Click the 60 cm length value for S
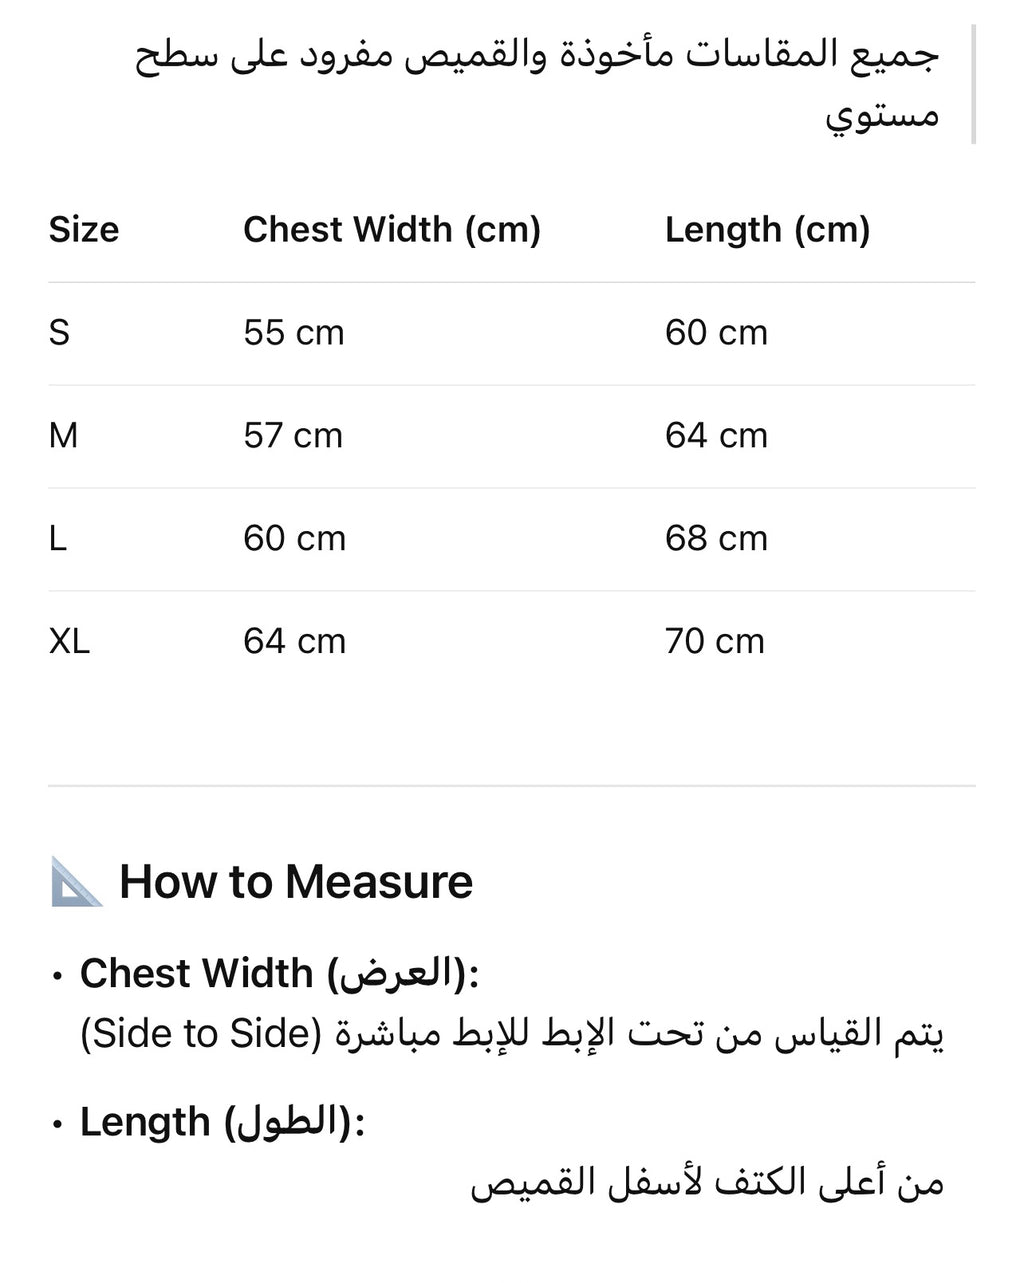This screenshot has height=1283, width=1024. coord(717,333)
